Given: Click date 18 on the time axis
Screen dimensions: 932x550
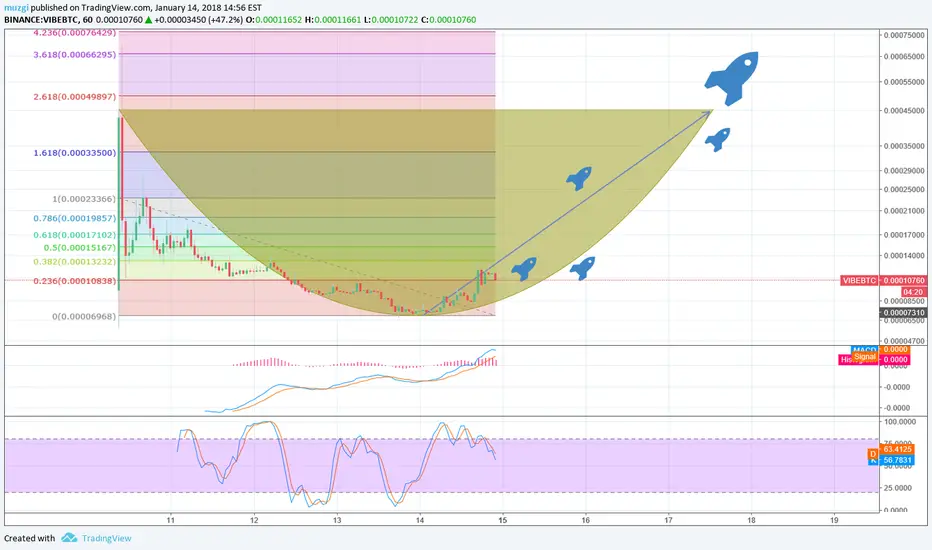Looking at the screenshot, I should tap(751, 520).
